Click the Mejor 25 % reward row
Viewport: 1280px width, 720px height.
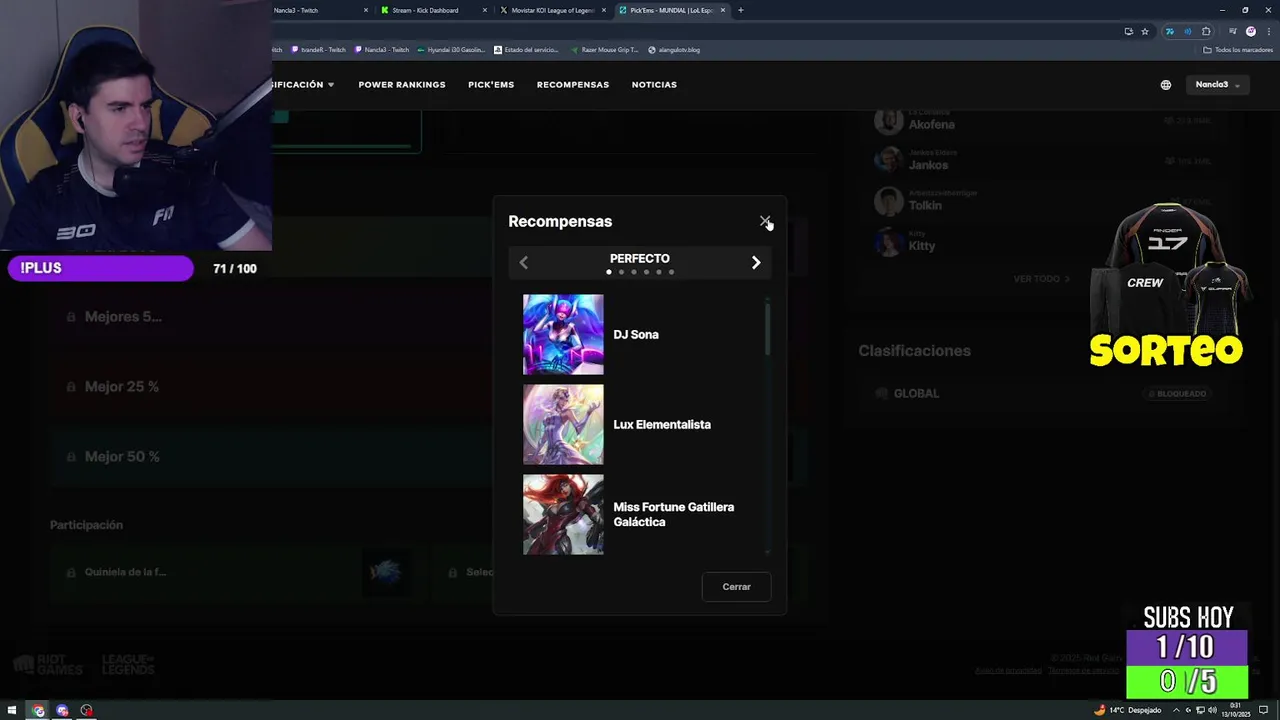tap(430, 386)
